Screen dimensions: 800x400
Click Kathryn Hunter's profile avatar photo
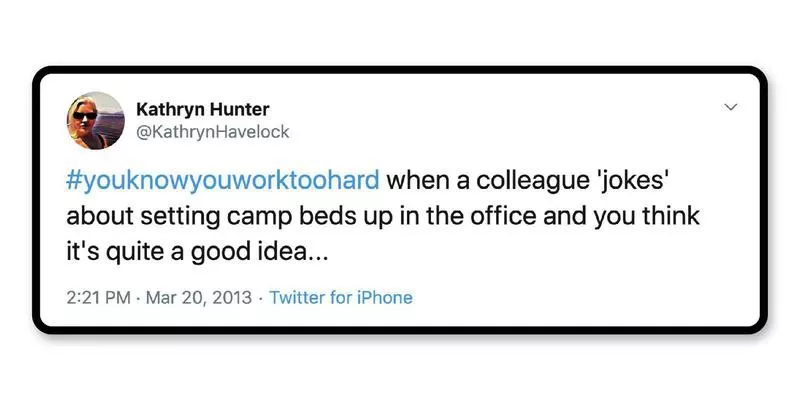tap(96, 120)
